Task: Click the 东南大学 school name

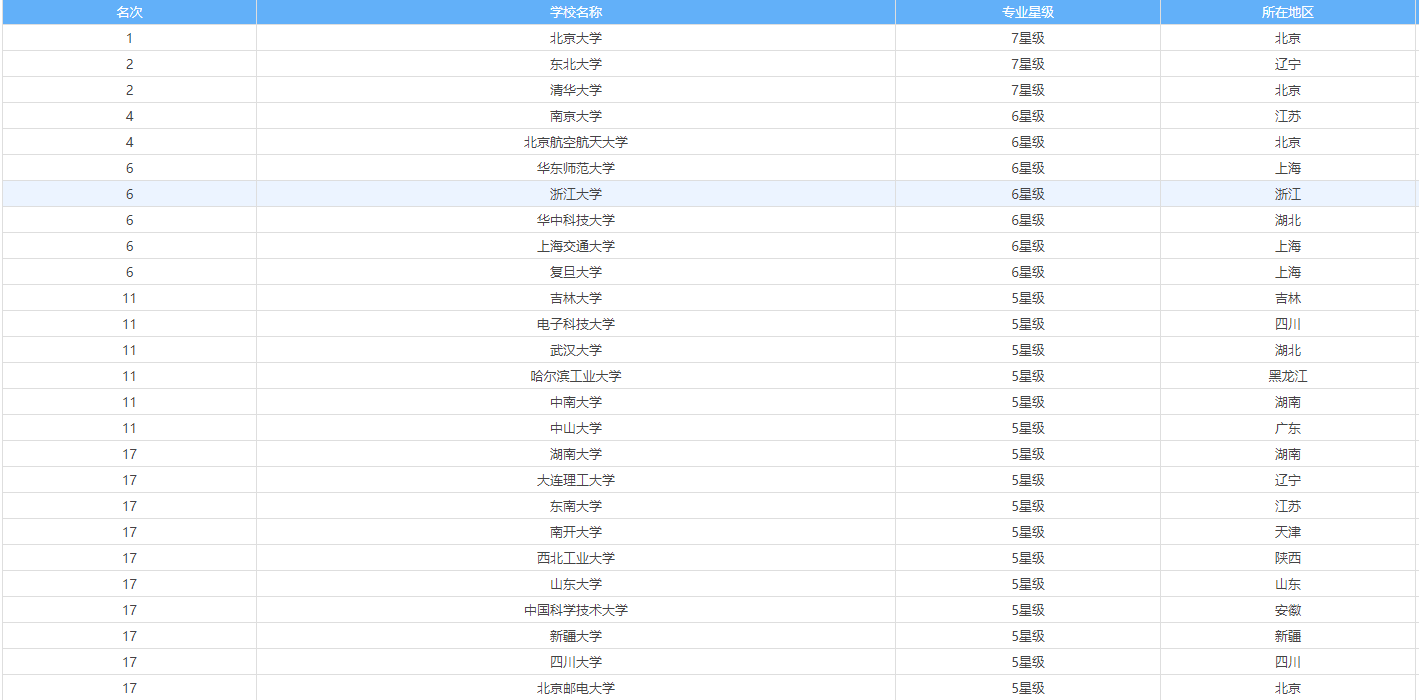Action: [x=576, y=506]
